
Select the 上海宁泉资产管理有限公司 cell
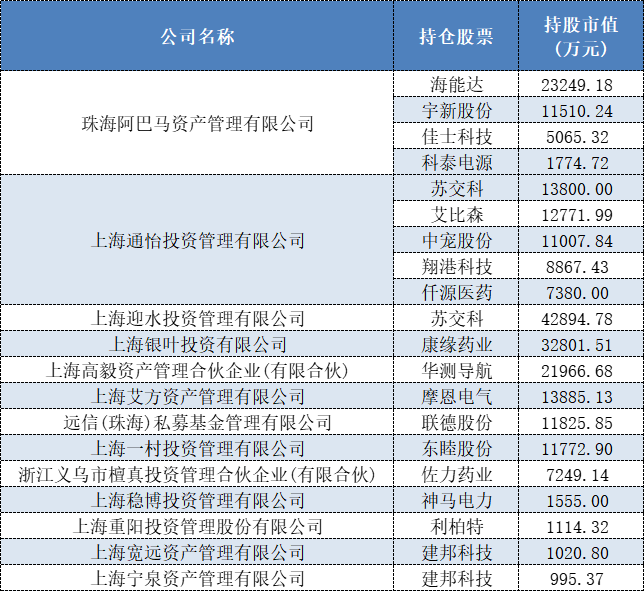pos(197,578)
